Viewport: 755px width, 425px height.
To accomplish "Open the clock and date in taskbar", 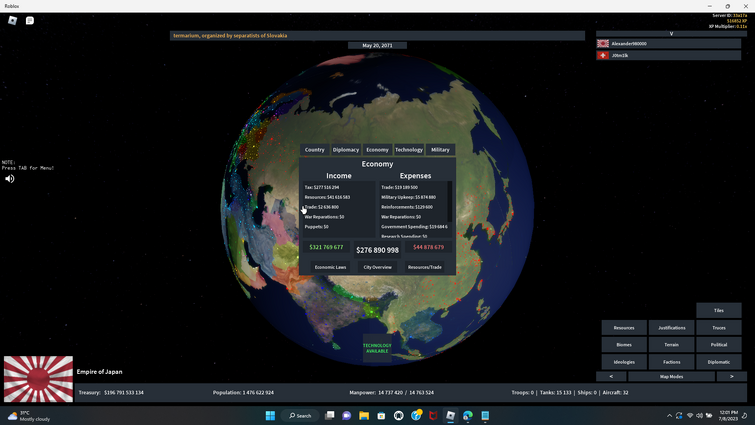I will 728,415.
